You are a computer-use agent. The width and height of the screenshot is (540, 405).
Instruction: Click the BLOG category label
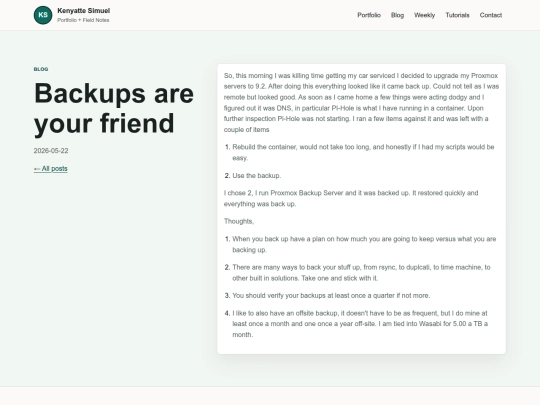click(x=41, y=69)
